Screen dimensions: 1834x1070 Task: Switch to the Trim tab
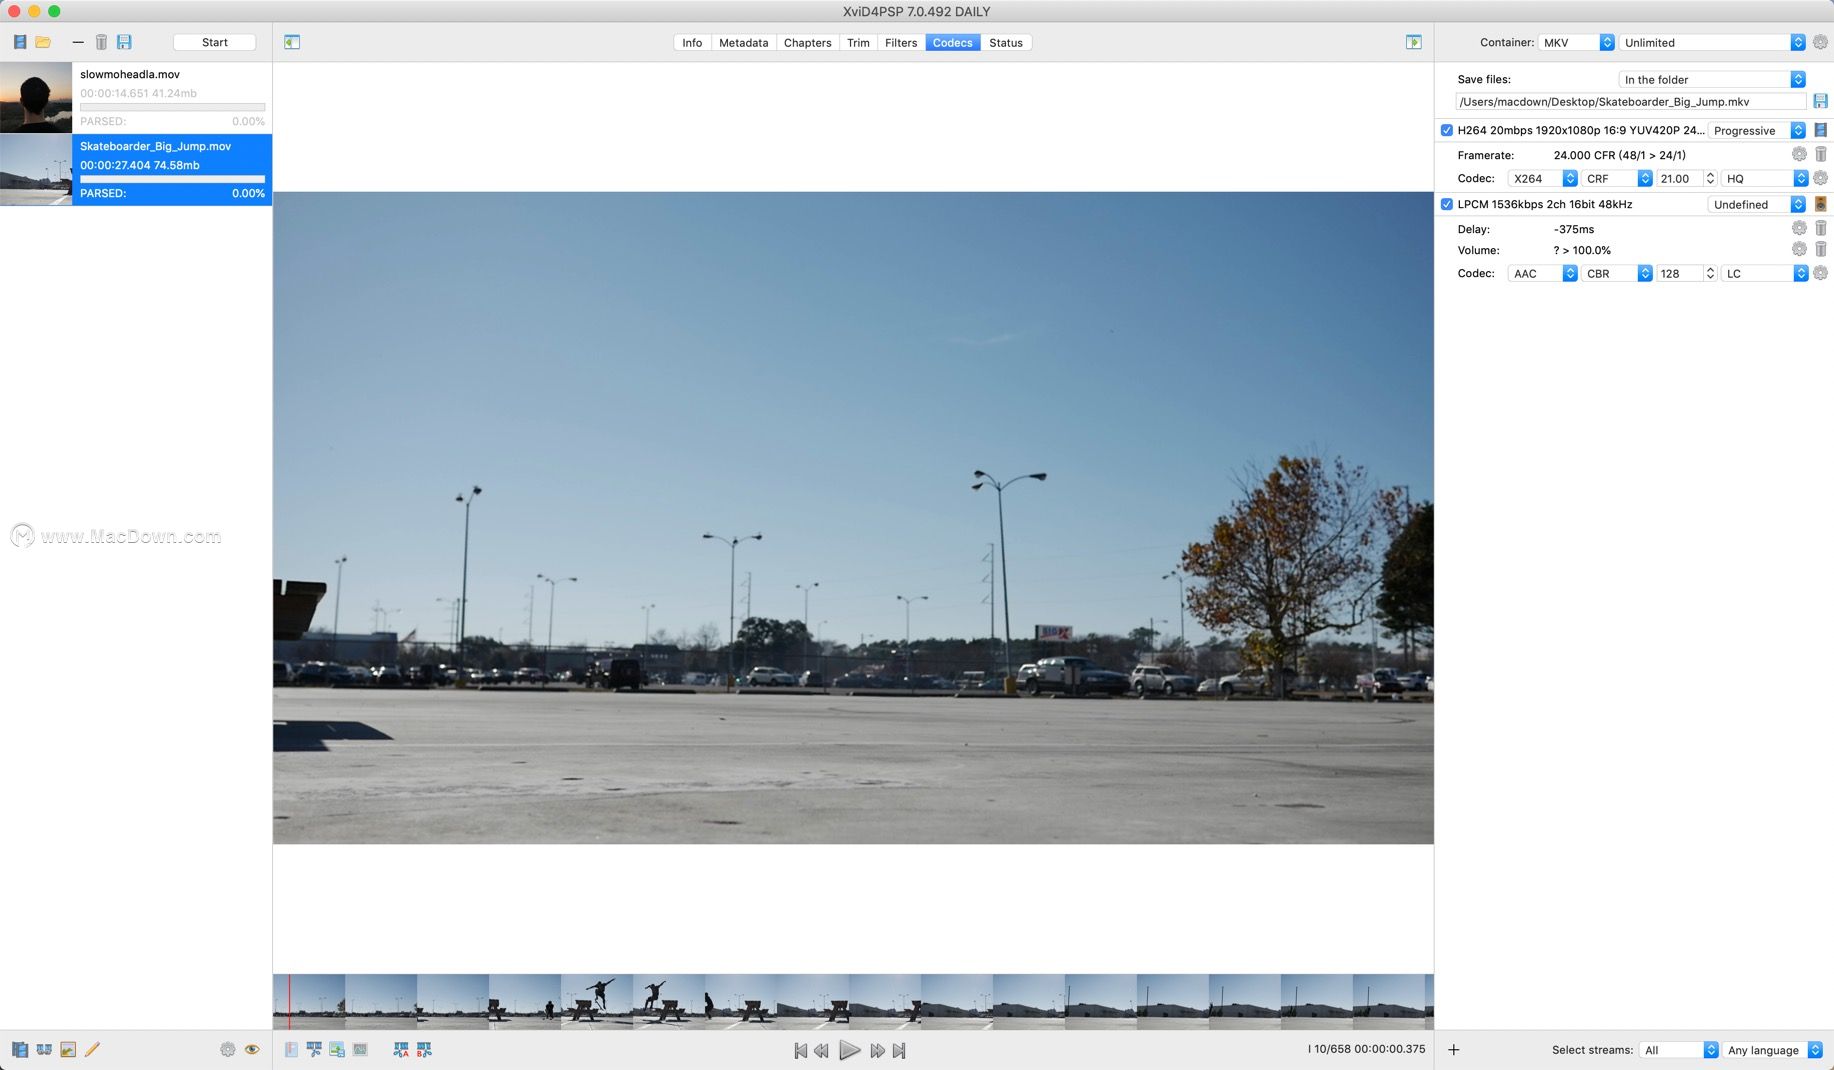tap(858, 42)
